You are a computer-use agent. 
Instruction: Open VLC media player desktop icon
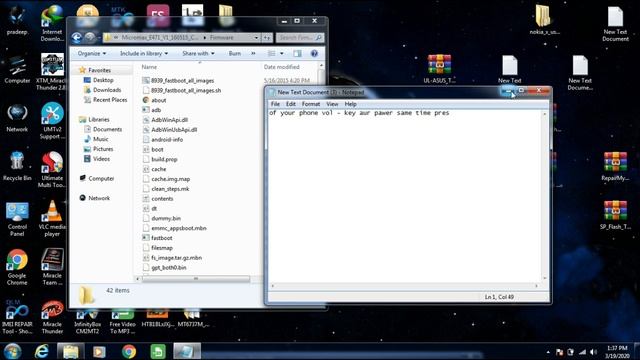tap(52, 218)
